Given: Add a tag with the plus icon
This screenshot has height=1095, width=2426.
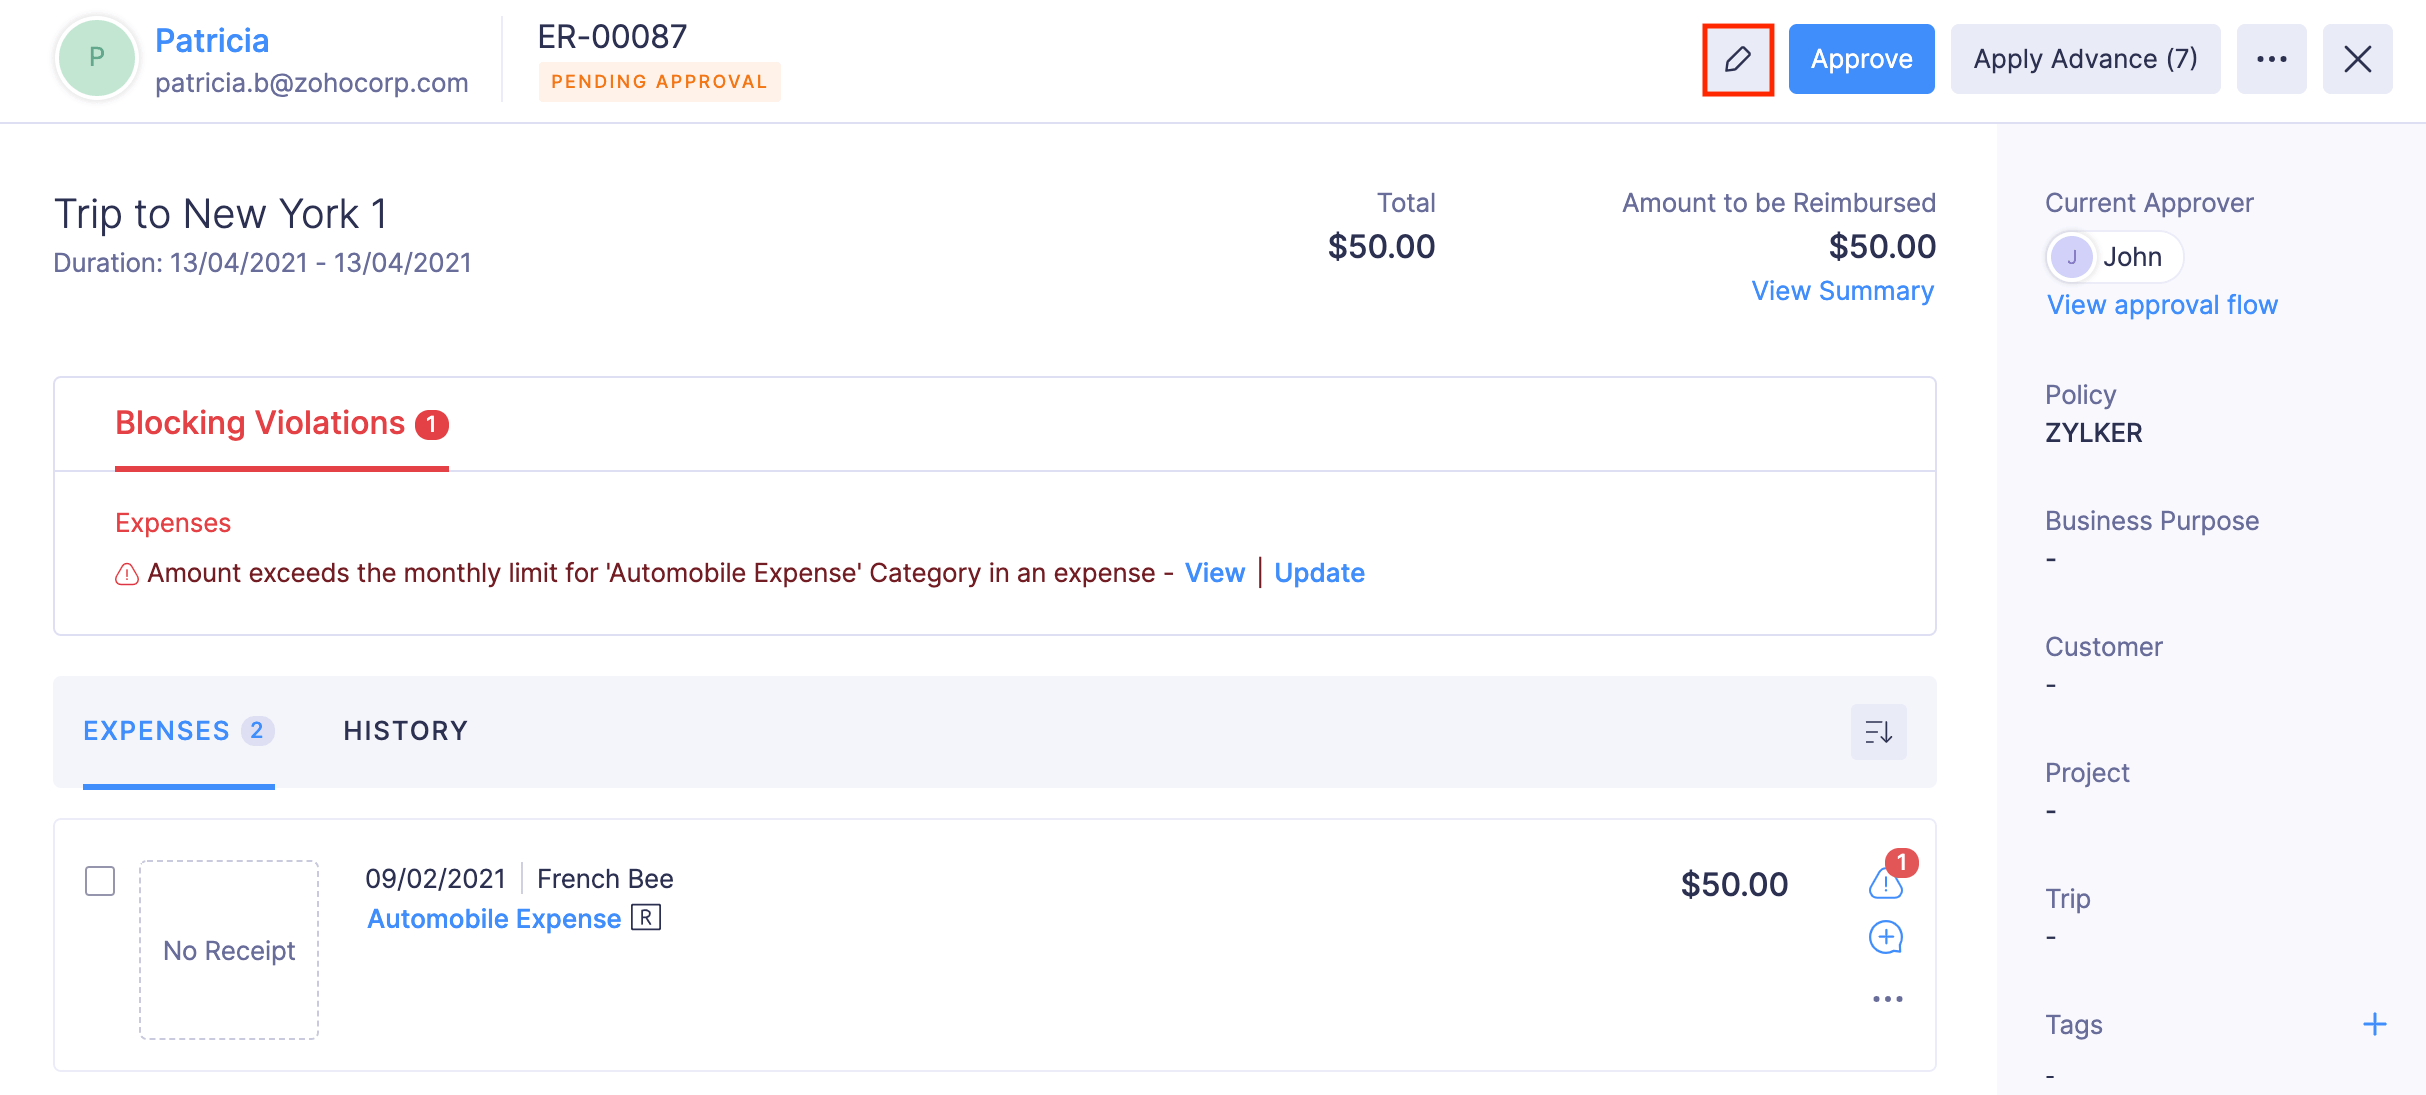Looking at the screenshot, I should click(x=2374, y=1024).
